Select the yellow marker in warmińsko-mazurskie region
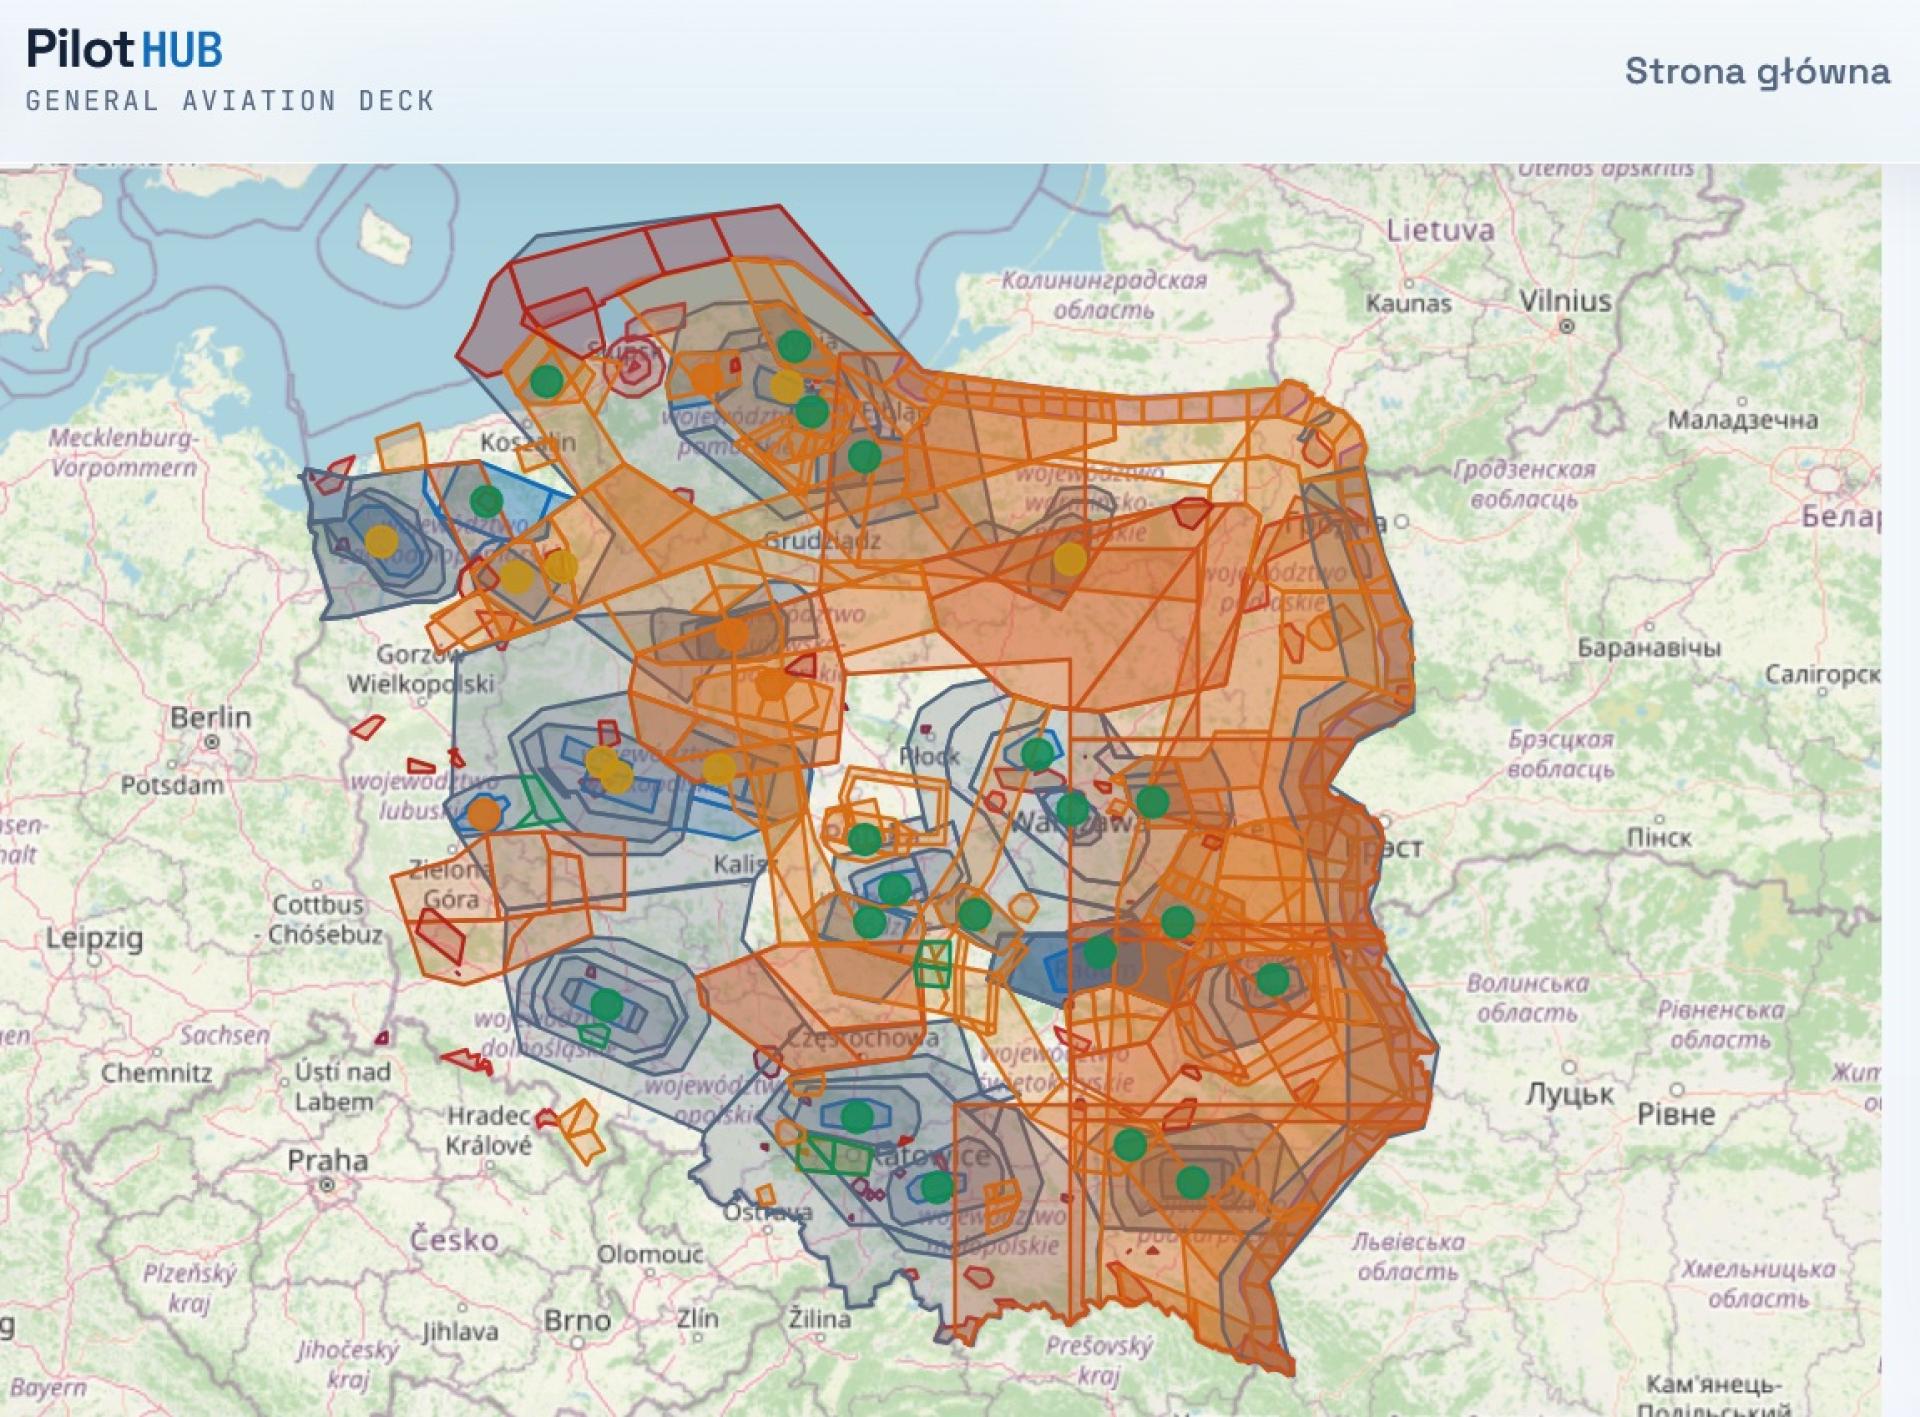The width and height of the screenshot is (1920, 1417). [x=1069, y=558]
